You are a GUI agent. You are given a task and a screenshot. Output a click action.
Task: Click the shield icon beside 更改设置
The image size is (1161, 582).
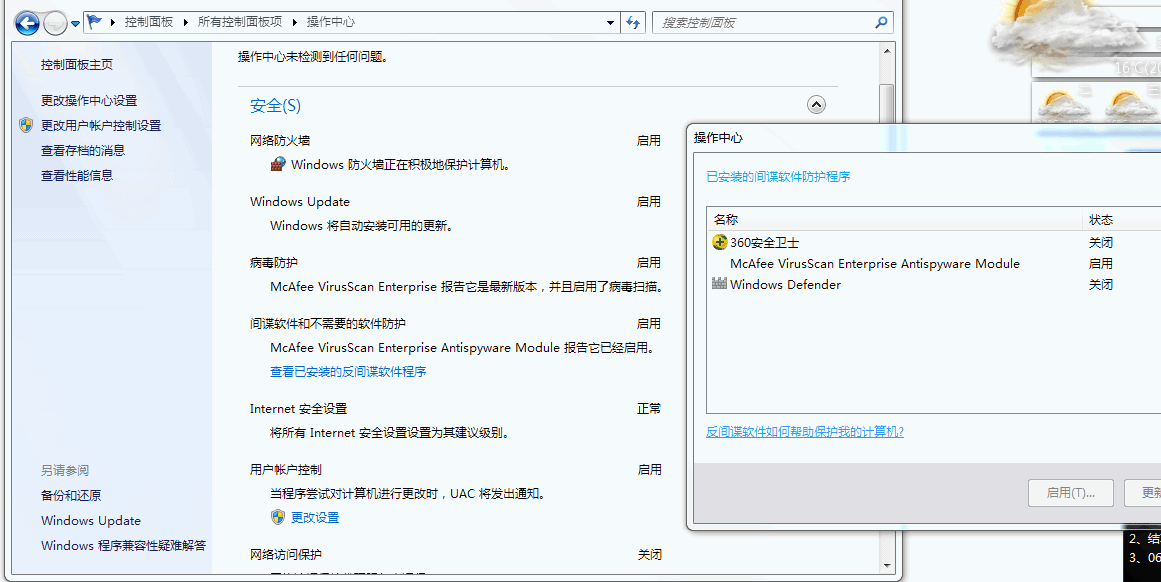click(278, 517)
